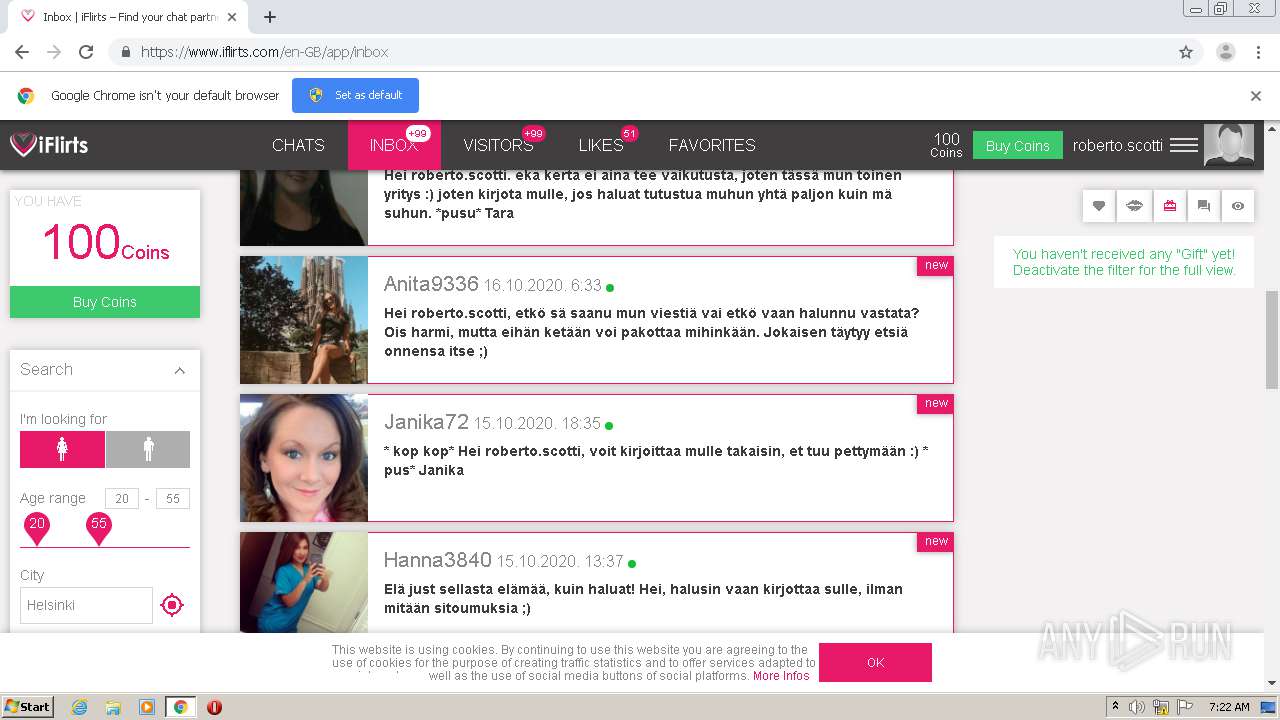
Task: Launch Internet Explorer from the taskbar
Action: 79,707
